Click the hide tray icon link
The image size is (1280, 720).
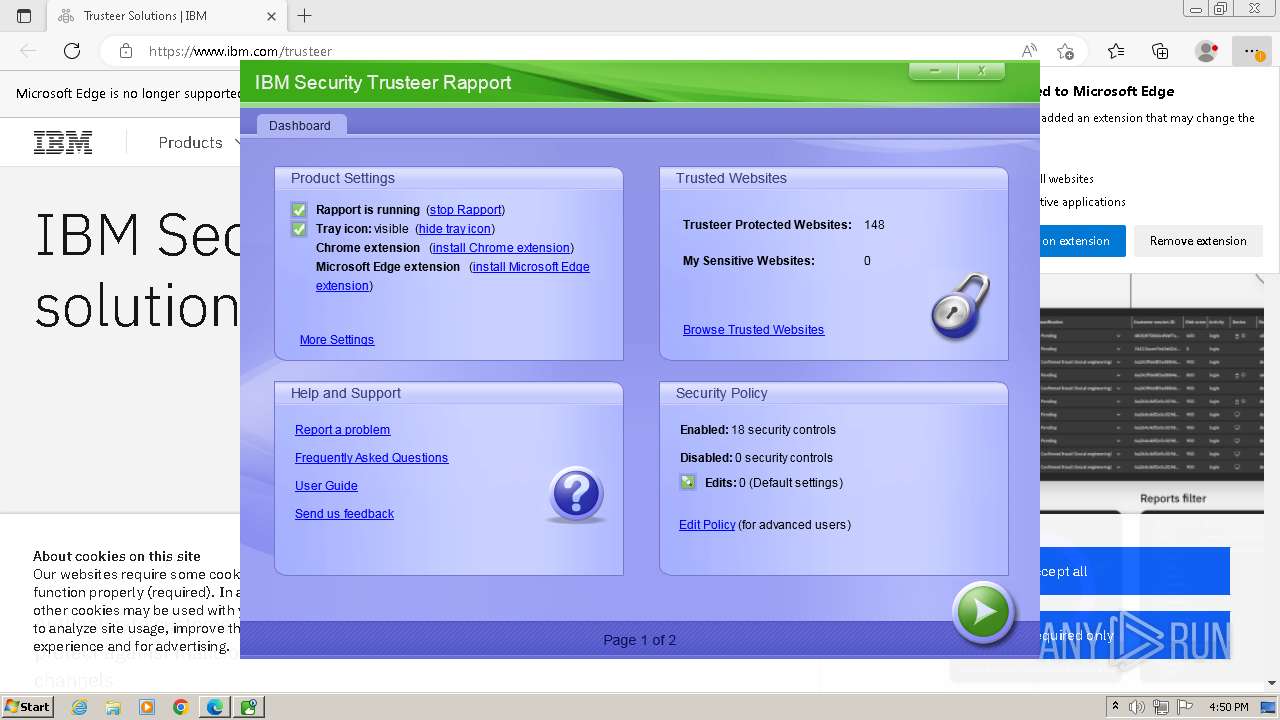(x=455, y=229)
